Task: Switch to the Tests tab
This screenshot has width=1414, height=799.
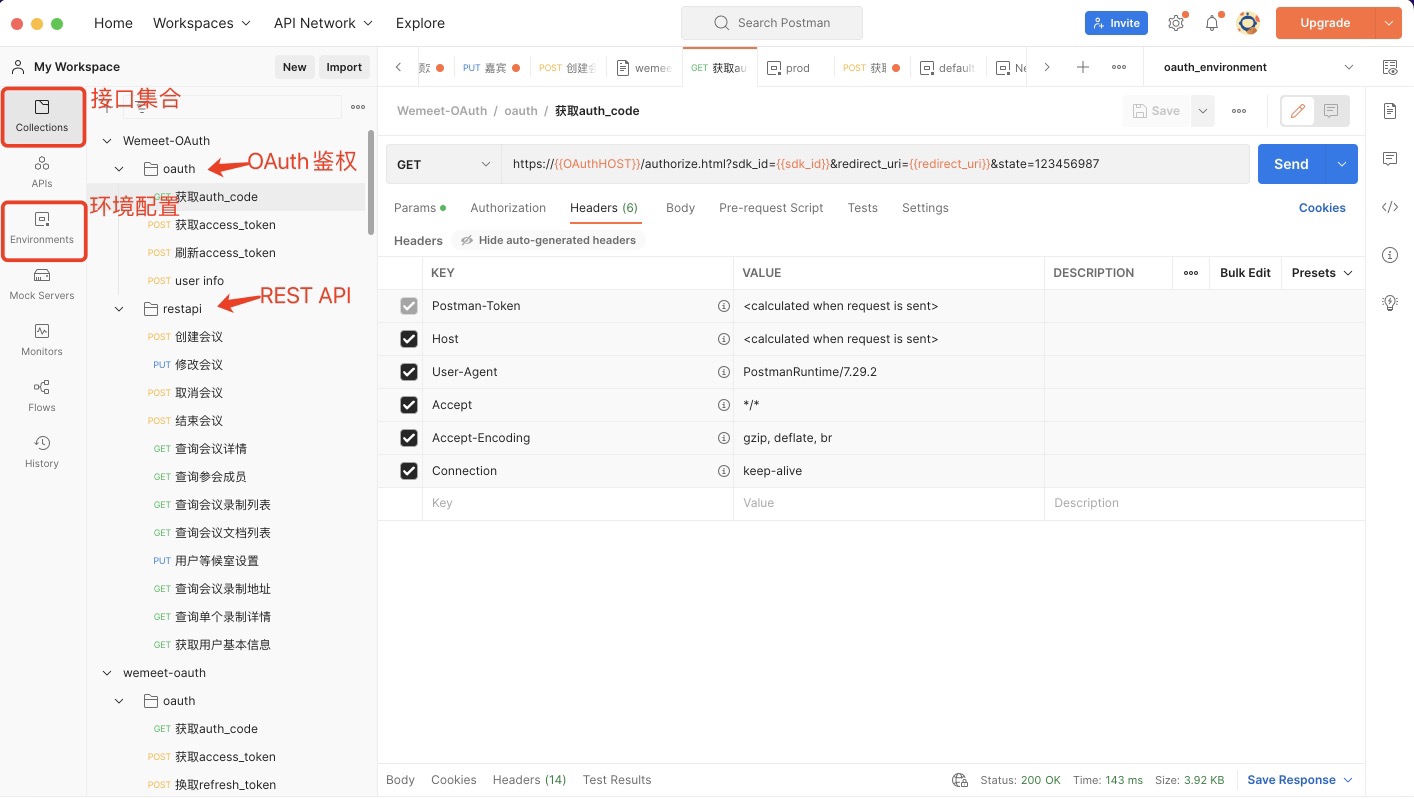Action: tap(862, 208)
